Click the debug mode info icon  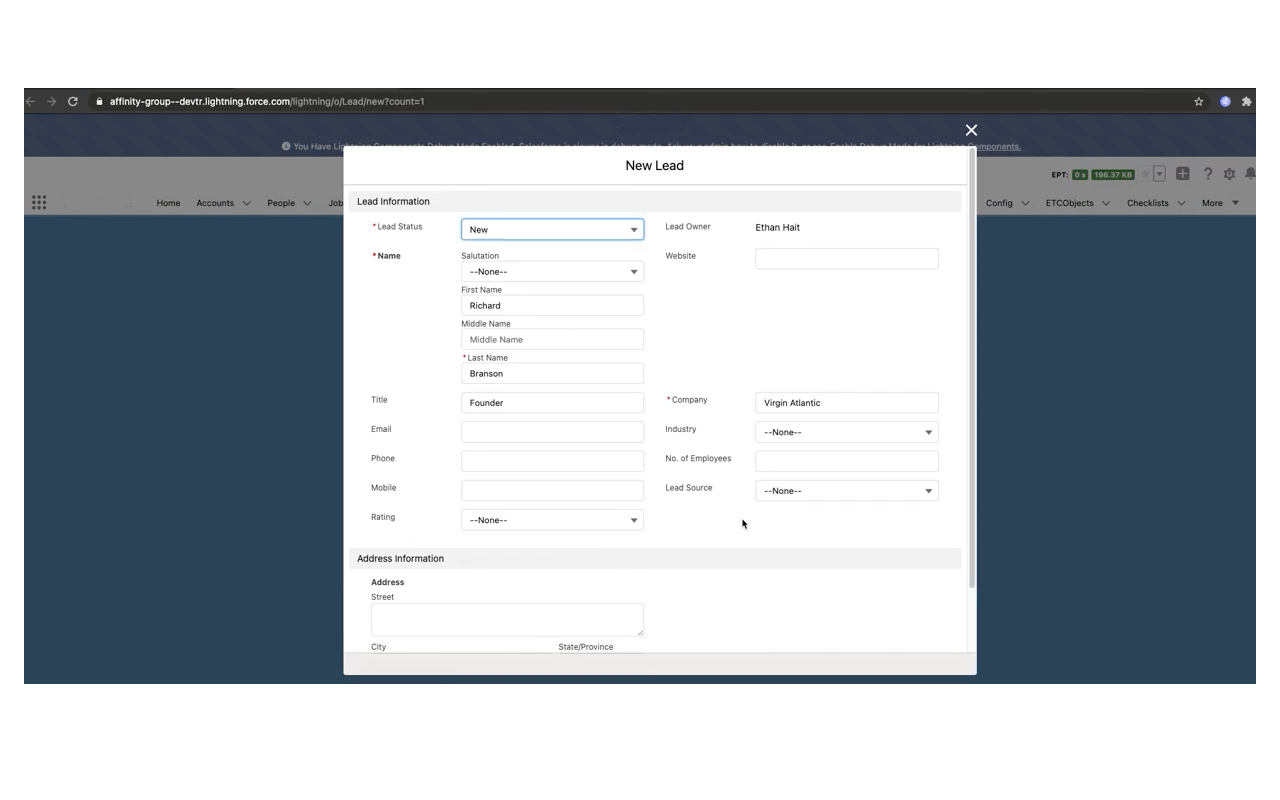286,146
